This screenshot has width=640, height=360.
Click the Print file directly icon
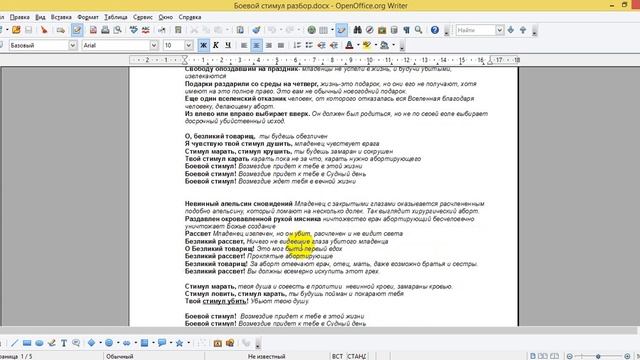(105, 30)
